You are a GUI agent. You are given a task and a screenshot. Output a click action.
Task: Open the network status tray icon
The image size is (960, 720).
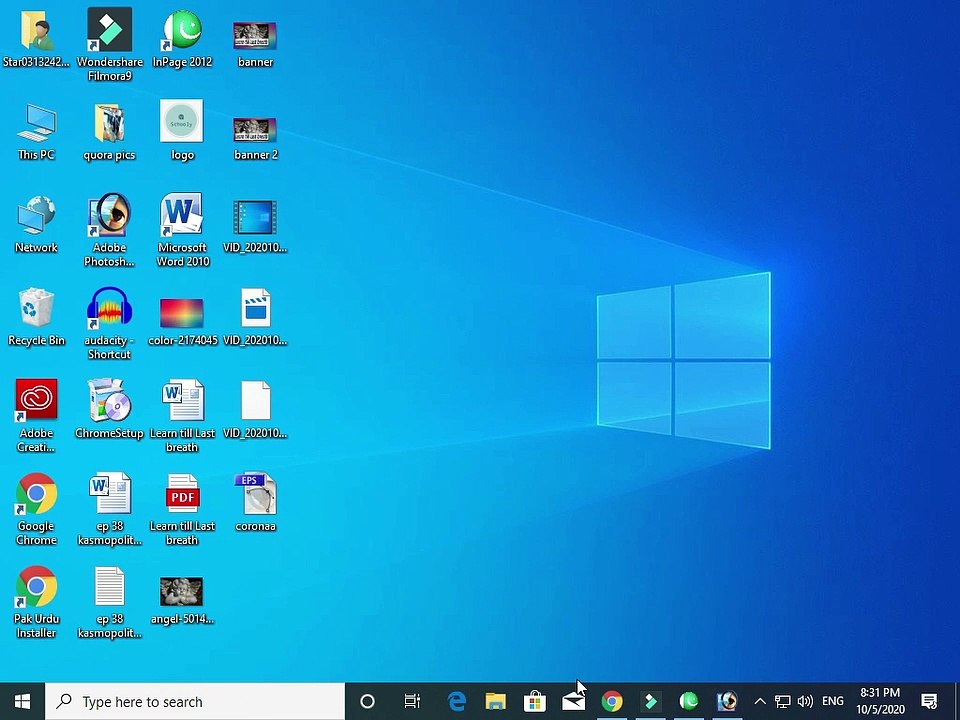[x=782, y=702]
